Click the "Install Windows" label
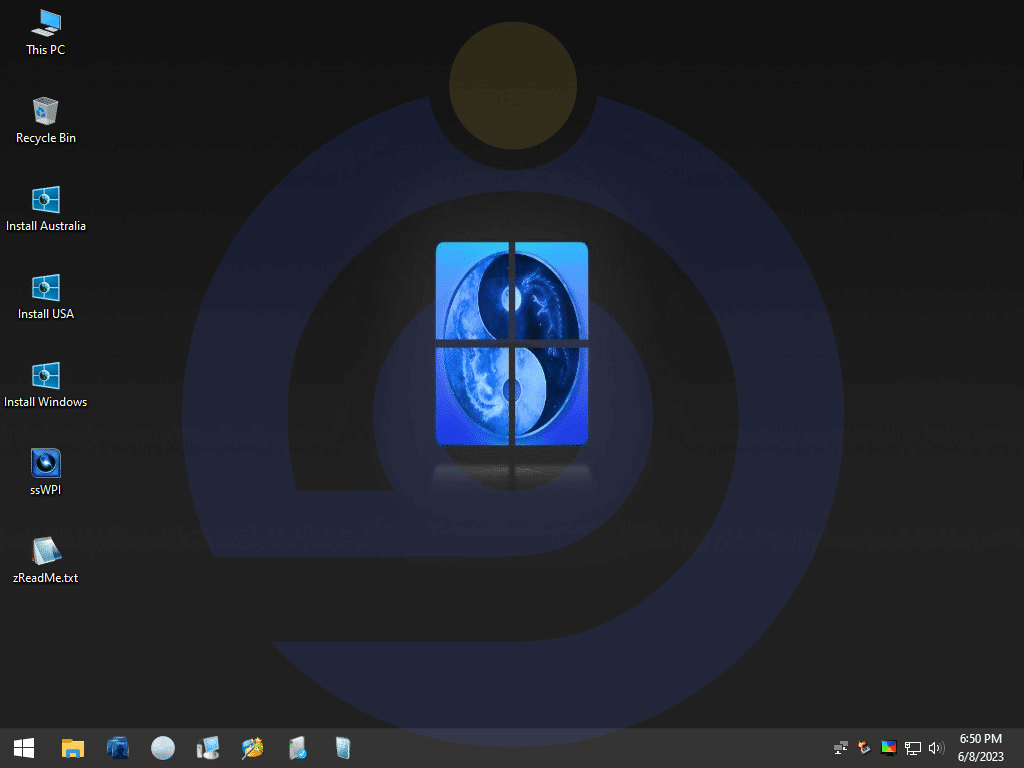Viewport: 1024px width, 768px height. click(46, 402)
